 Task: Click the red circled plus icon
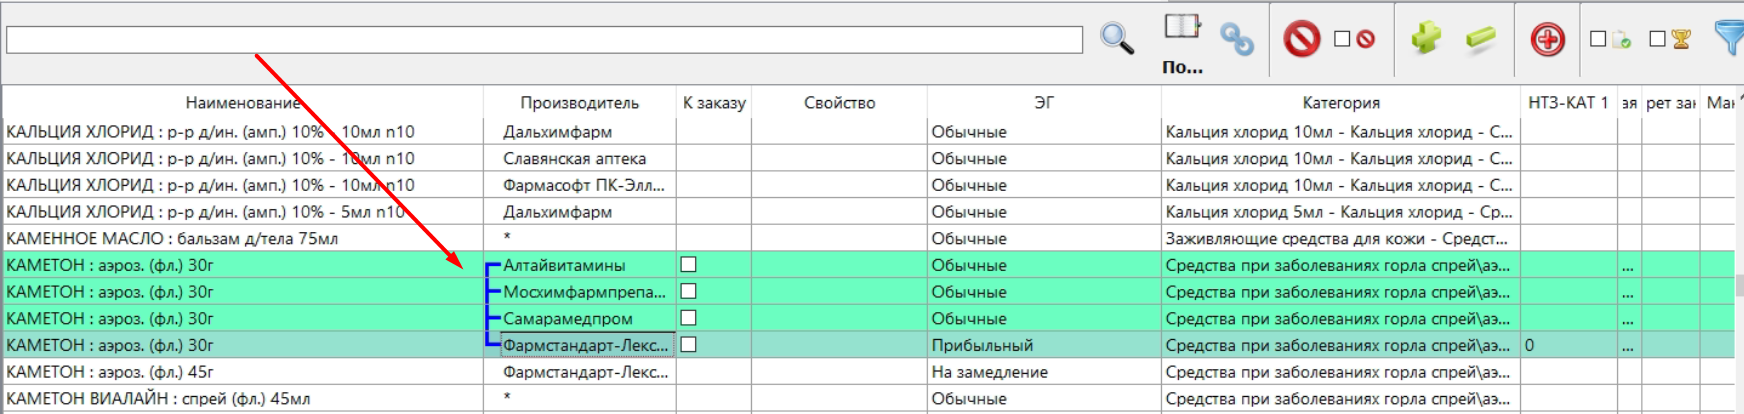[x=1547, y=39]
